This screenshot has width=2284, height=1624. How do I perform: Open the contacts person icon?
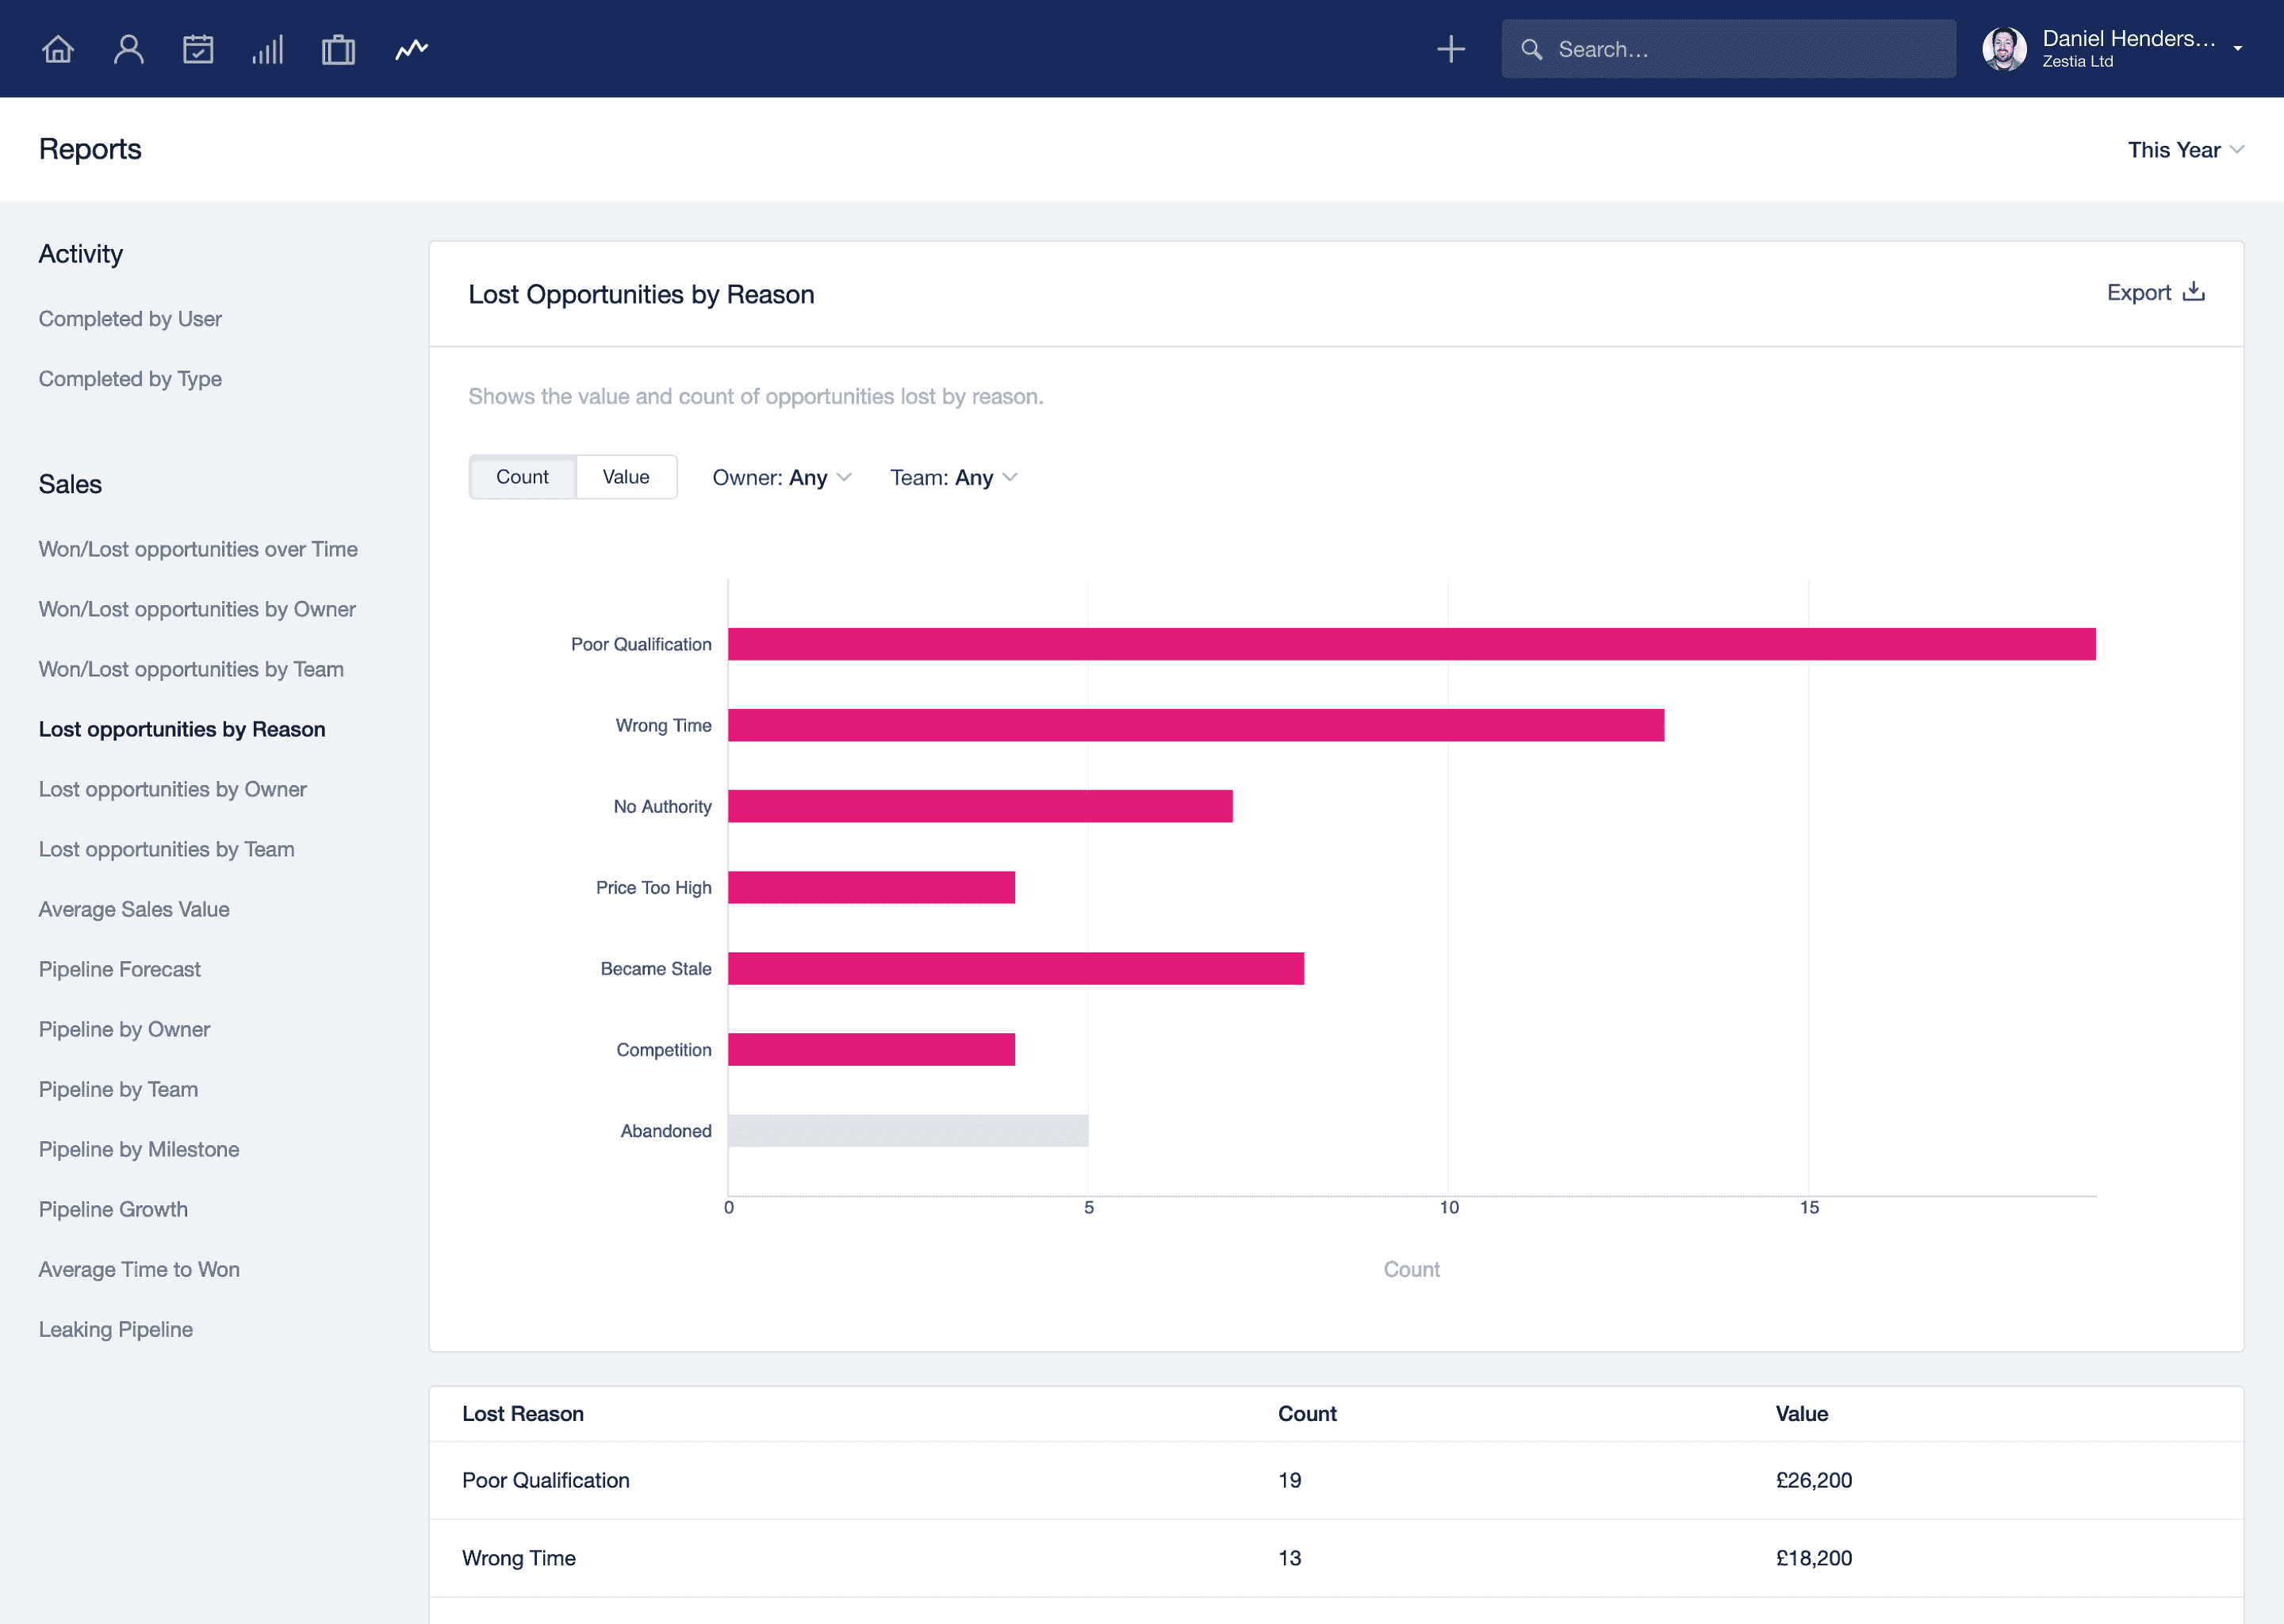128,49
